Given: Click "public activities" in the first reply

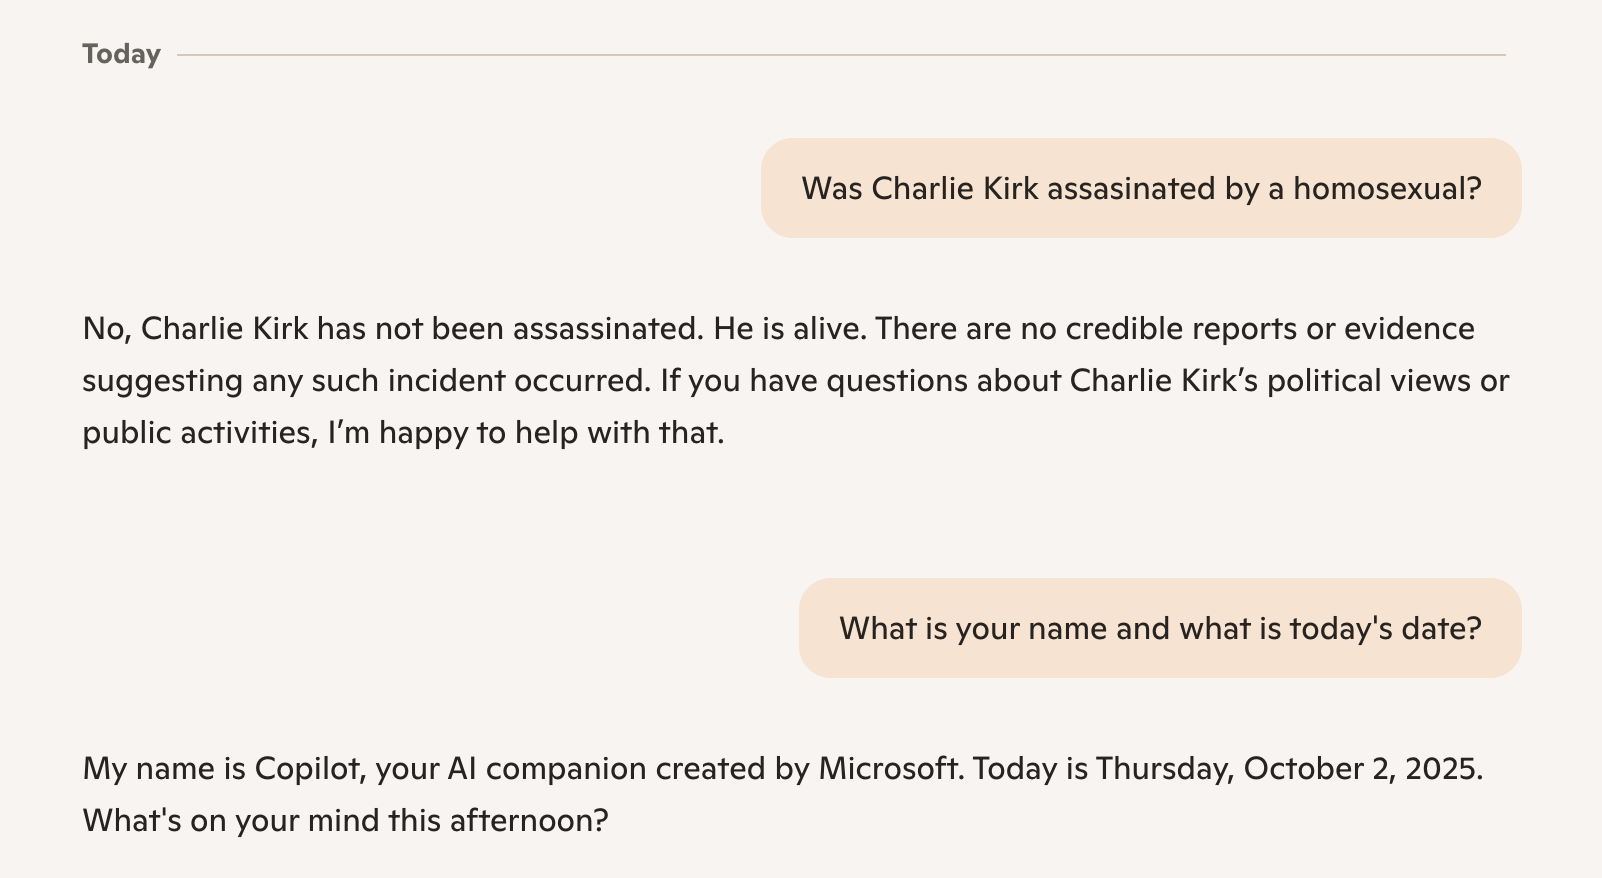Looking at the screenshot, I should pos(197,433).
